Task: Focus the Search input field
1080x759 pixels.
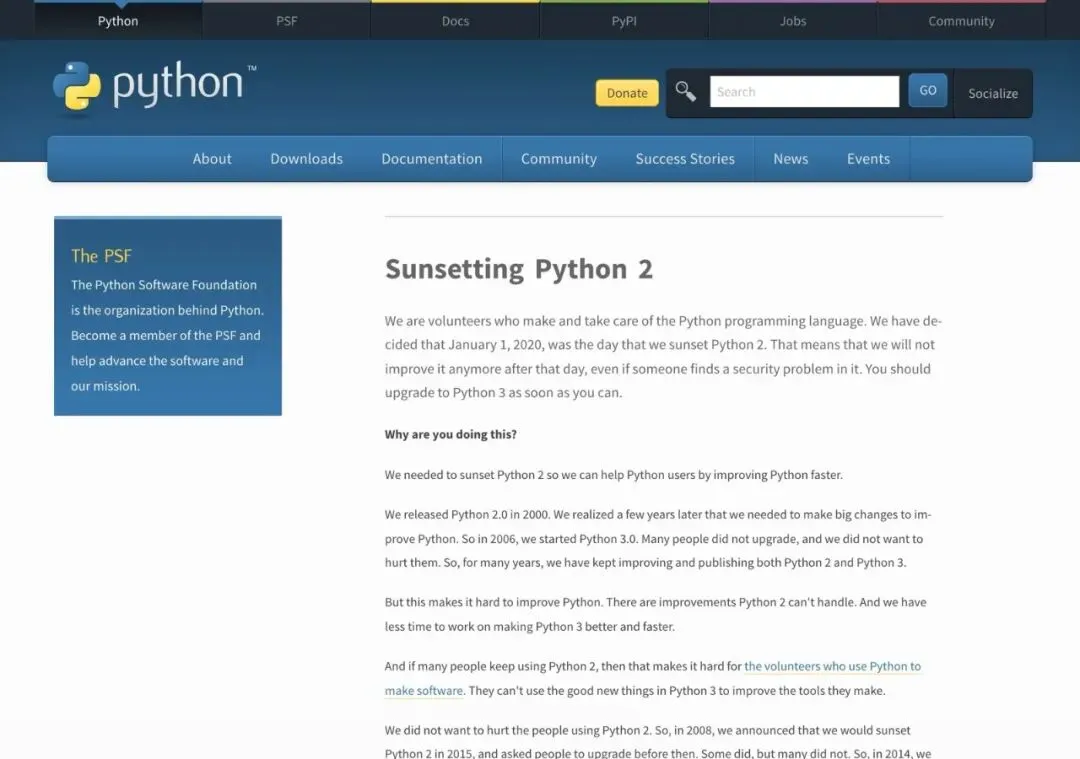Action: [804, 92]
